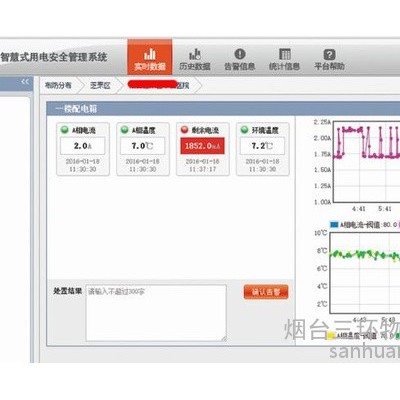Click green status indicator for 环境温度
Screen dimensions: 400x400
click(x=244, y=130)
